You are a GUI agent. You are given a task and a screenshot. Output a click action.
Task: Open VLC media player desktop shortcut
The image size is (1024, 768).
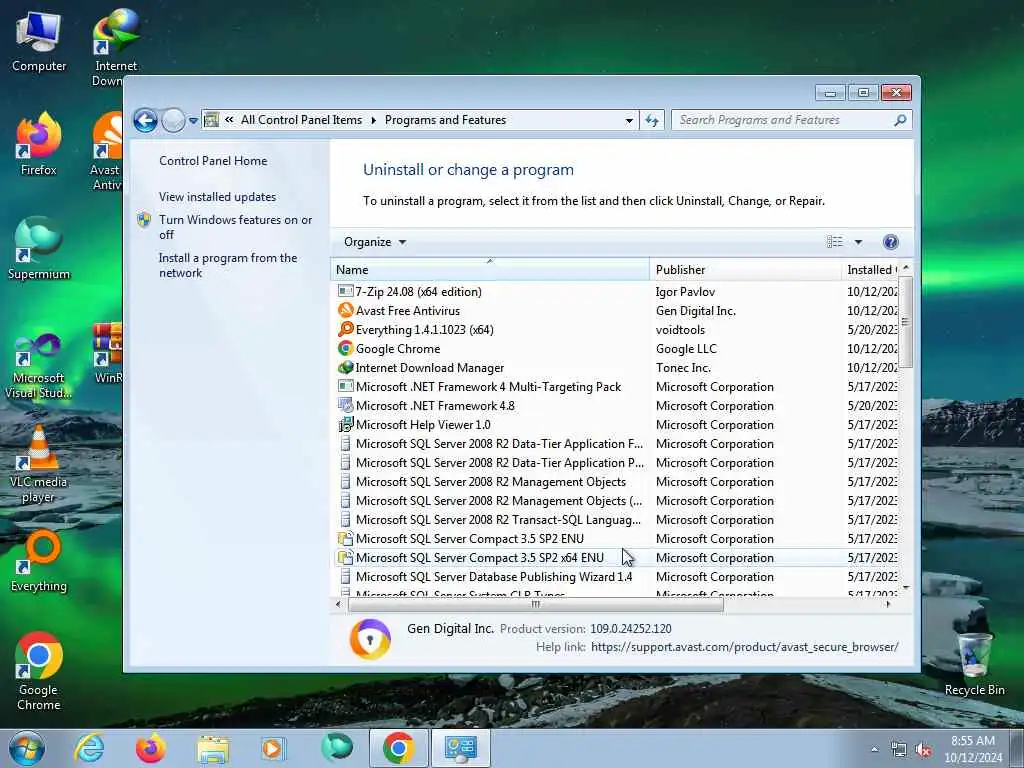(39, 464)
